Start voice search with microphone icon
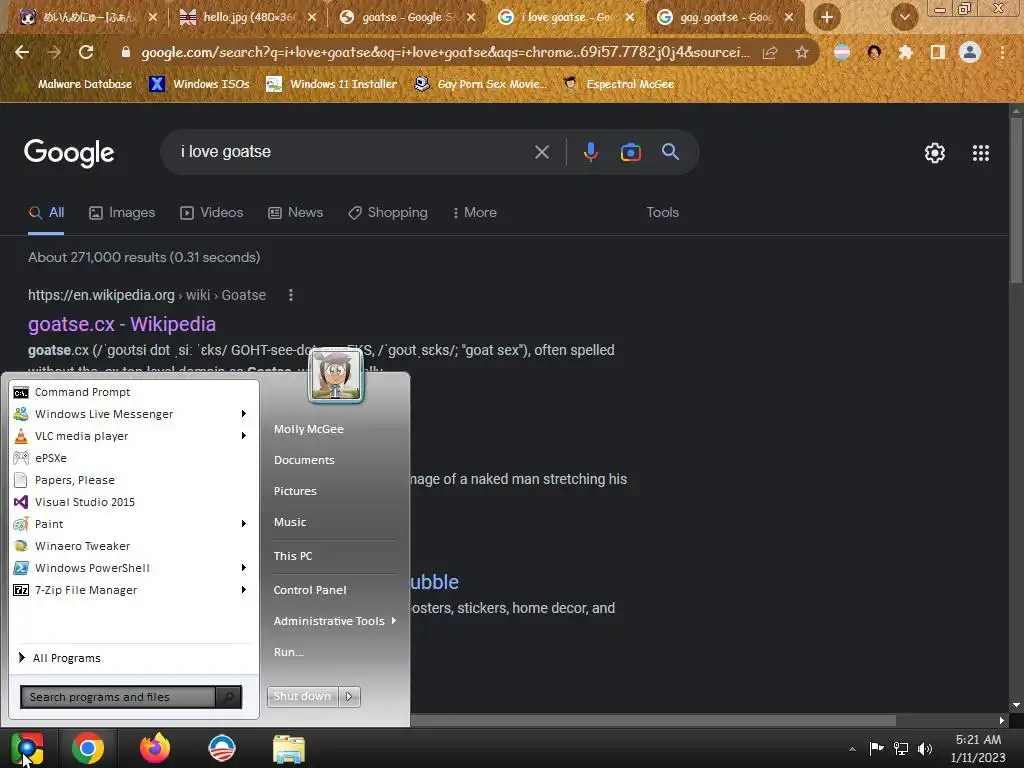Image resolution: width=1024 pixels, height=768 pixels. [x=590, y=152]
